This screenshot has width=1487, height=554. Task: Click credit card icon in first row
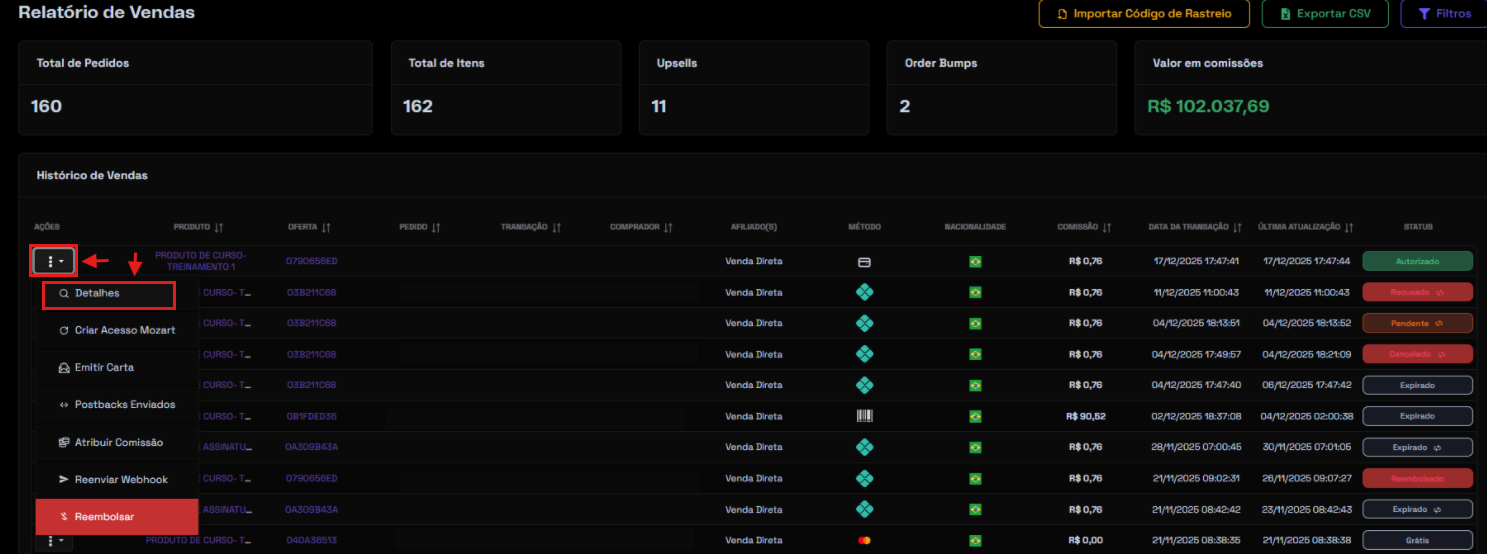pyautogui.click(x=865, y=262)
